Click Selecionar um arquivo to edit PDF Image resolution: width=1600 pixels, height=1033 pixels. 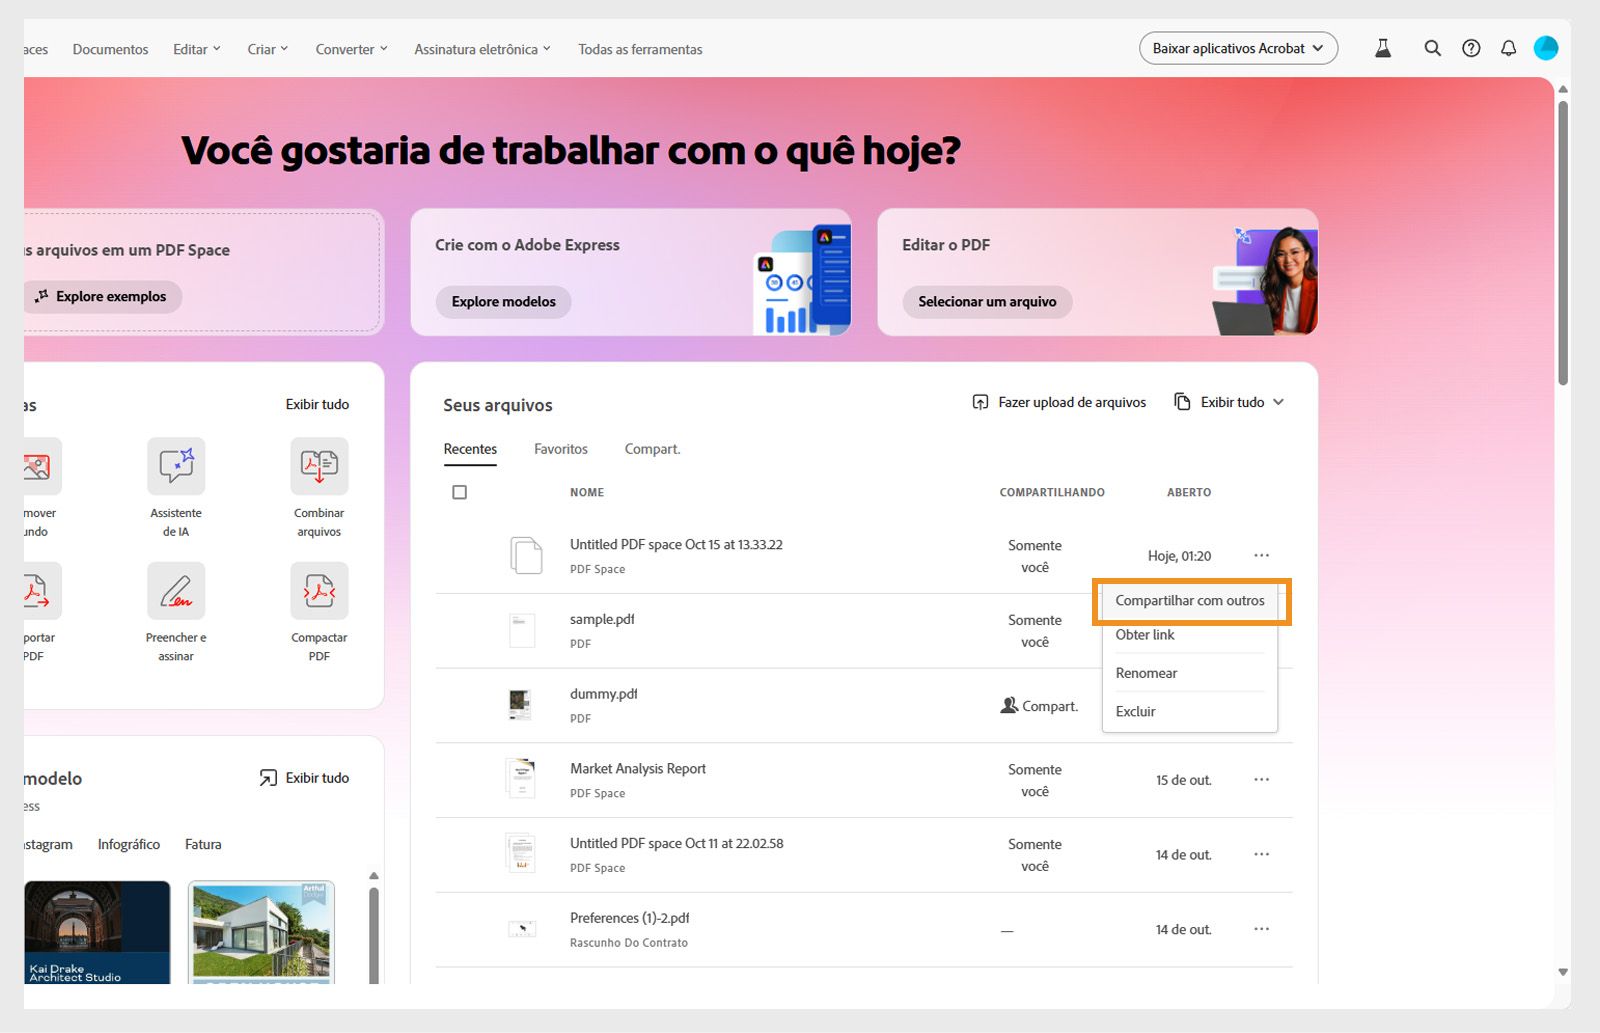[x=986, y=301]
